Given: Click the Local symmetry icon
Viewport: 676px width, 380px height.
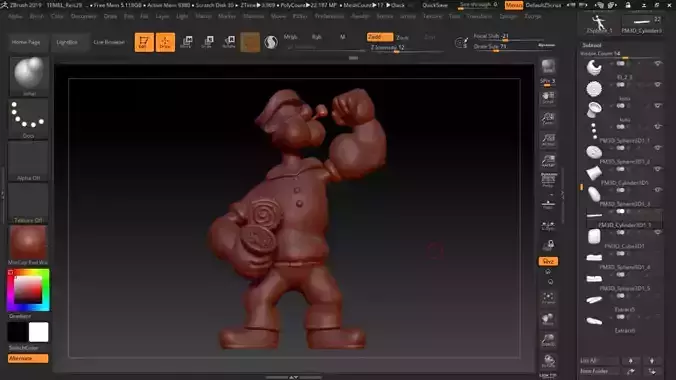Looking at the screenshot, I should 548,226.
